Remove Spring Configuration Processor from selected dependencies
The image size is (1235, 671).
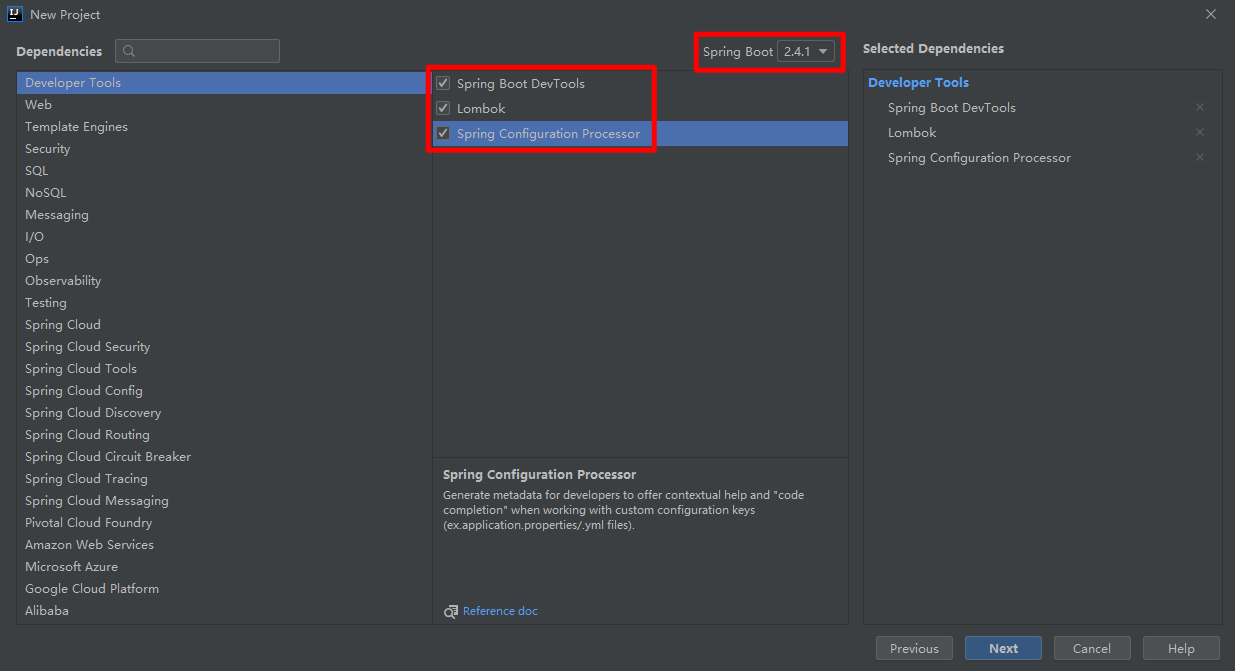(1200, 158)
